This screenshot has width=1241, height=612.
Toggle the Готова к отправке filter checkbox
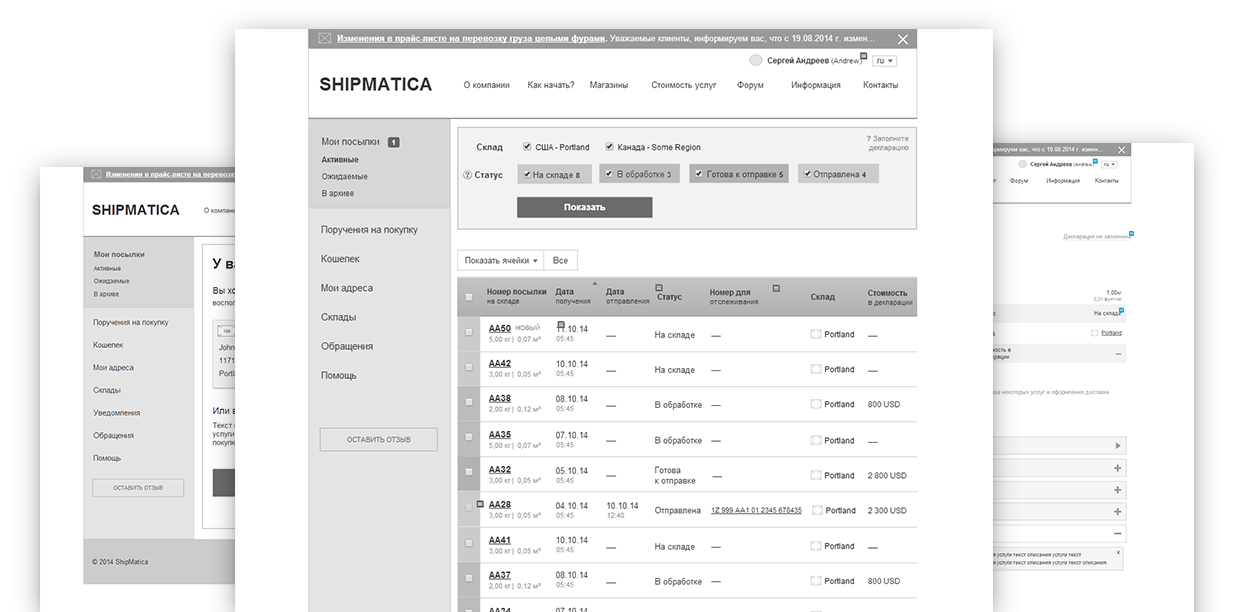coord(699,174)
